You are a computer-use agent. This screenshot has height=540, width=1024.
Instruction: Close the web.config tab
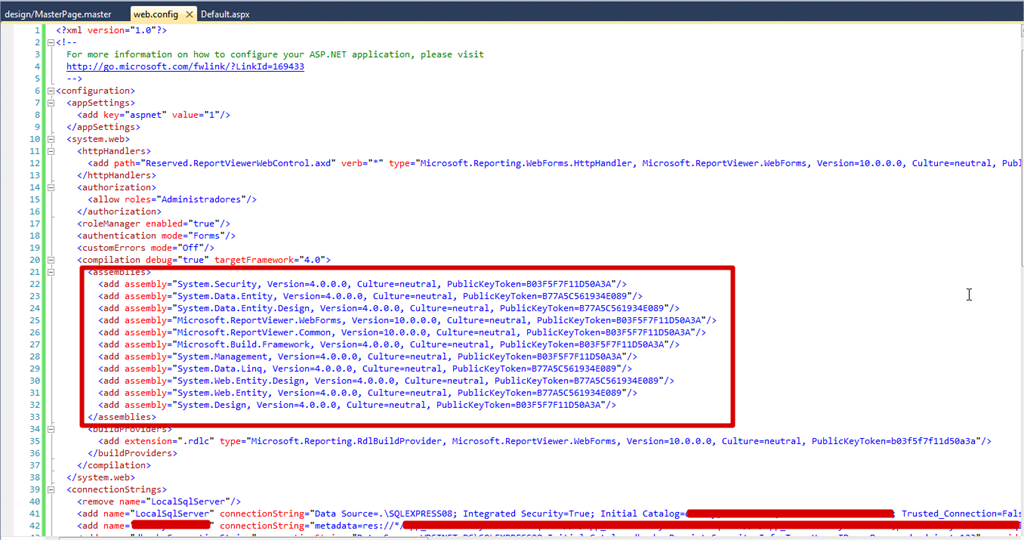pyautogui.click(x=187, y=16)
